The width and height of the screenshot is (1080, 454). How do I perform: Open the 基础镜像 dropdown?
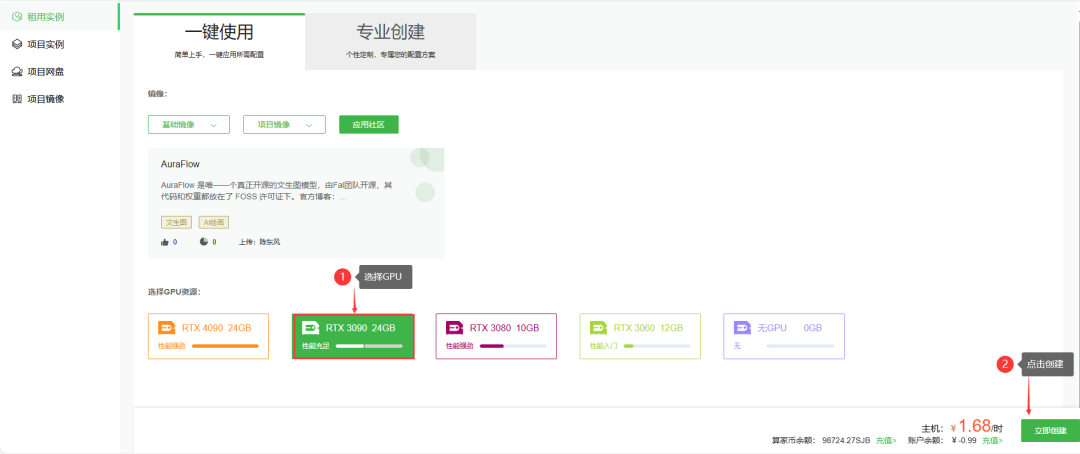(189, 125)
